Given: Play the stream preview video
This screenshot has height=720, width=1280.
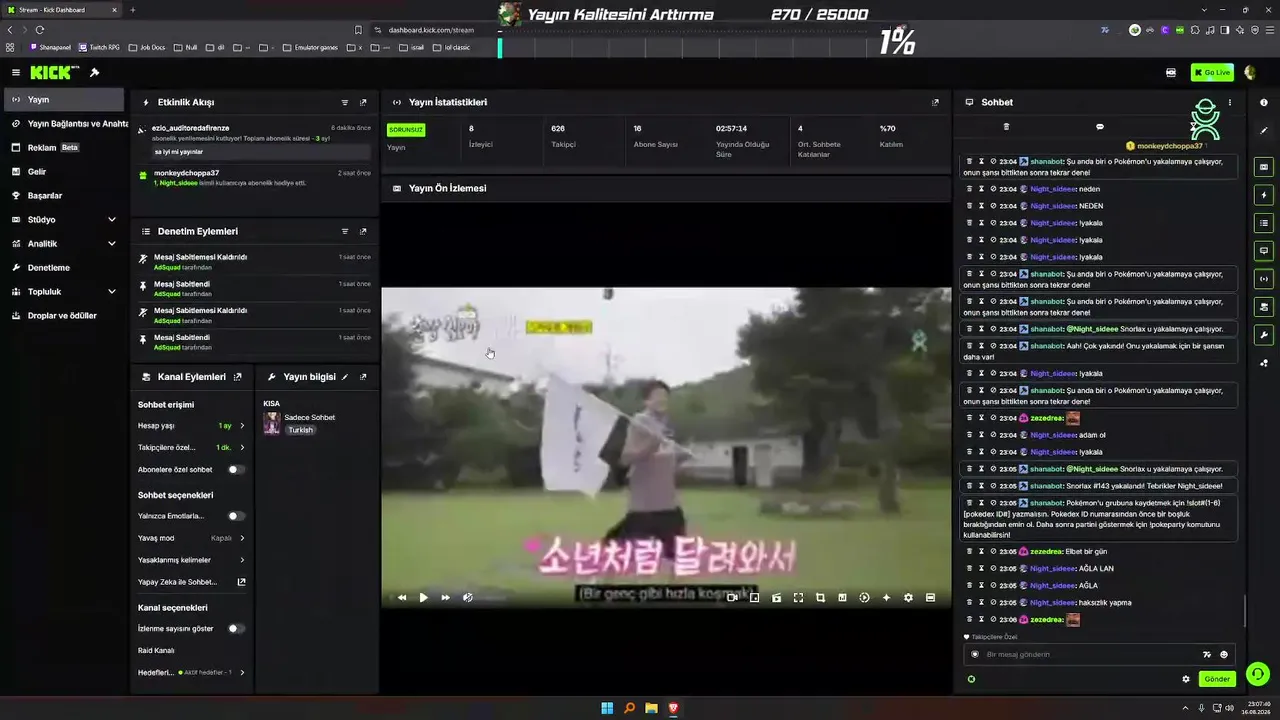Looking at the screenshot, I should 424,598.
